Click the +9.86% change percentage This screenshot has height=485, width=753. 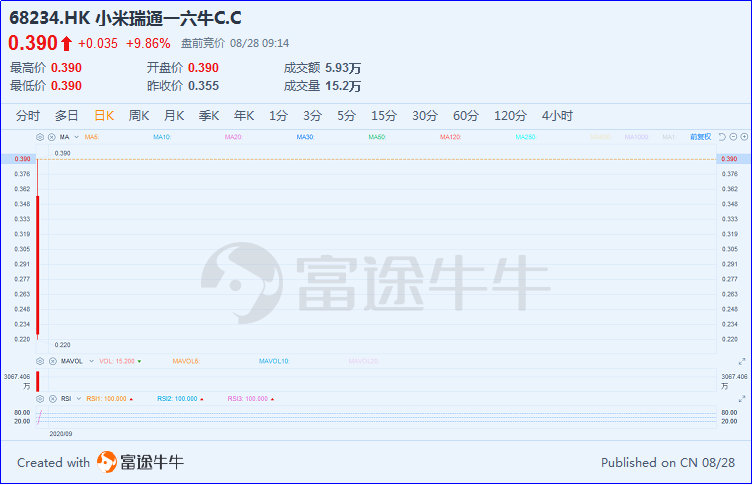148,44
